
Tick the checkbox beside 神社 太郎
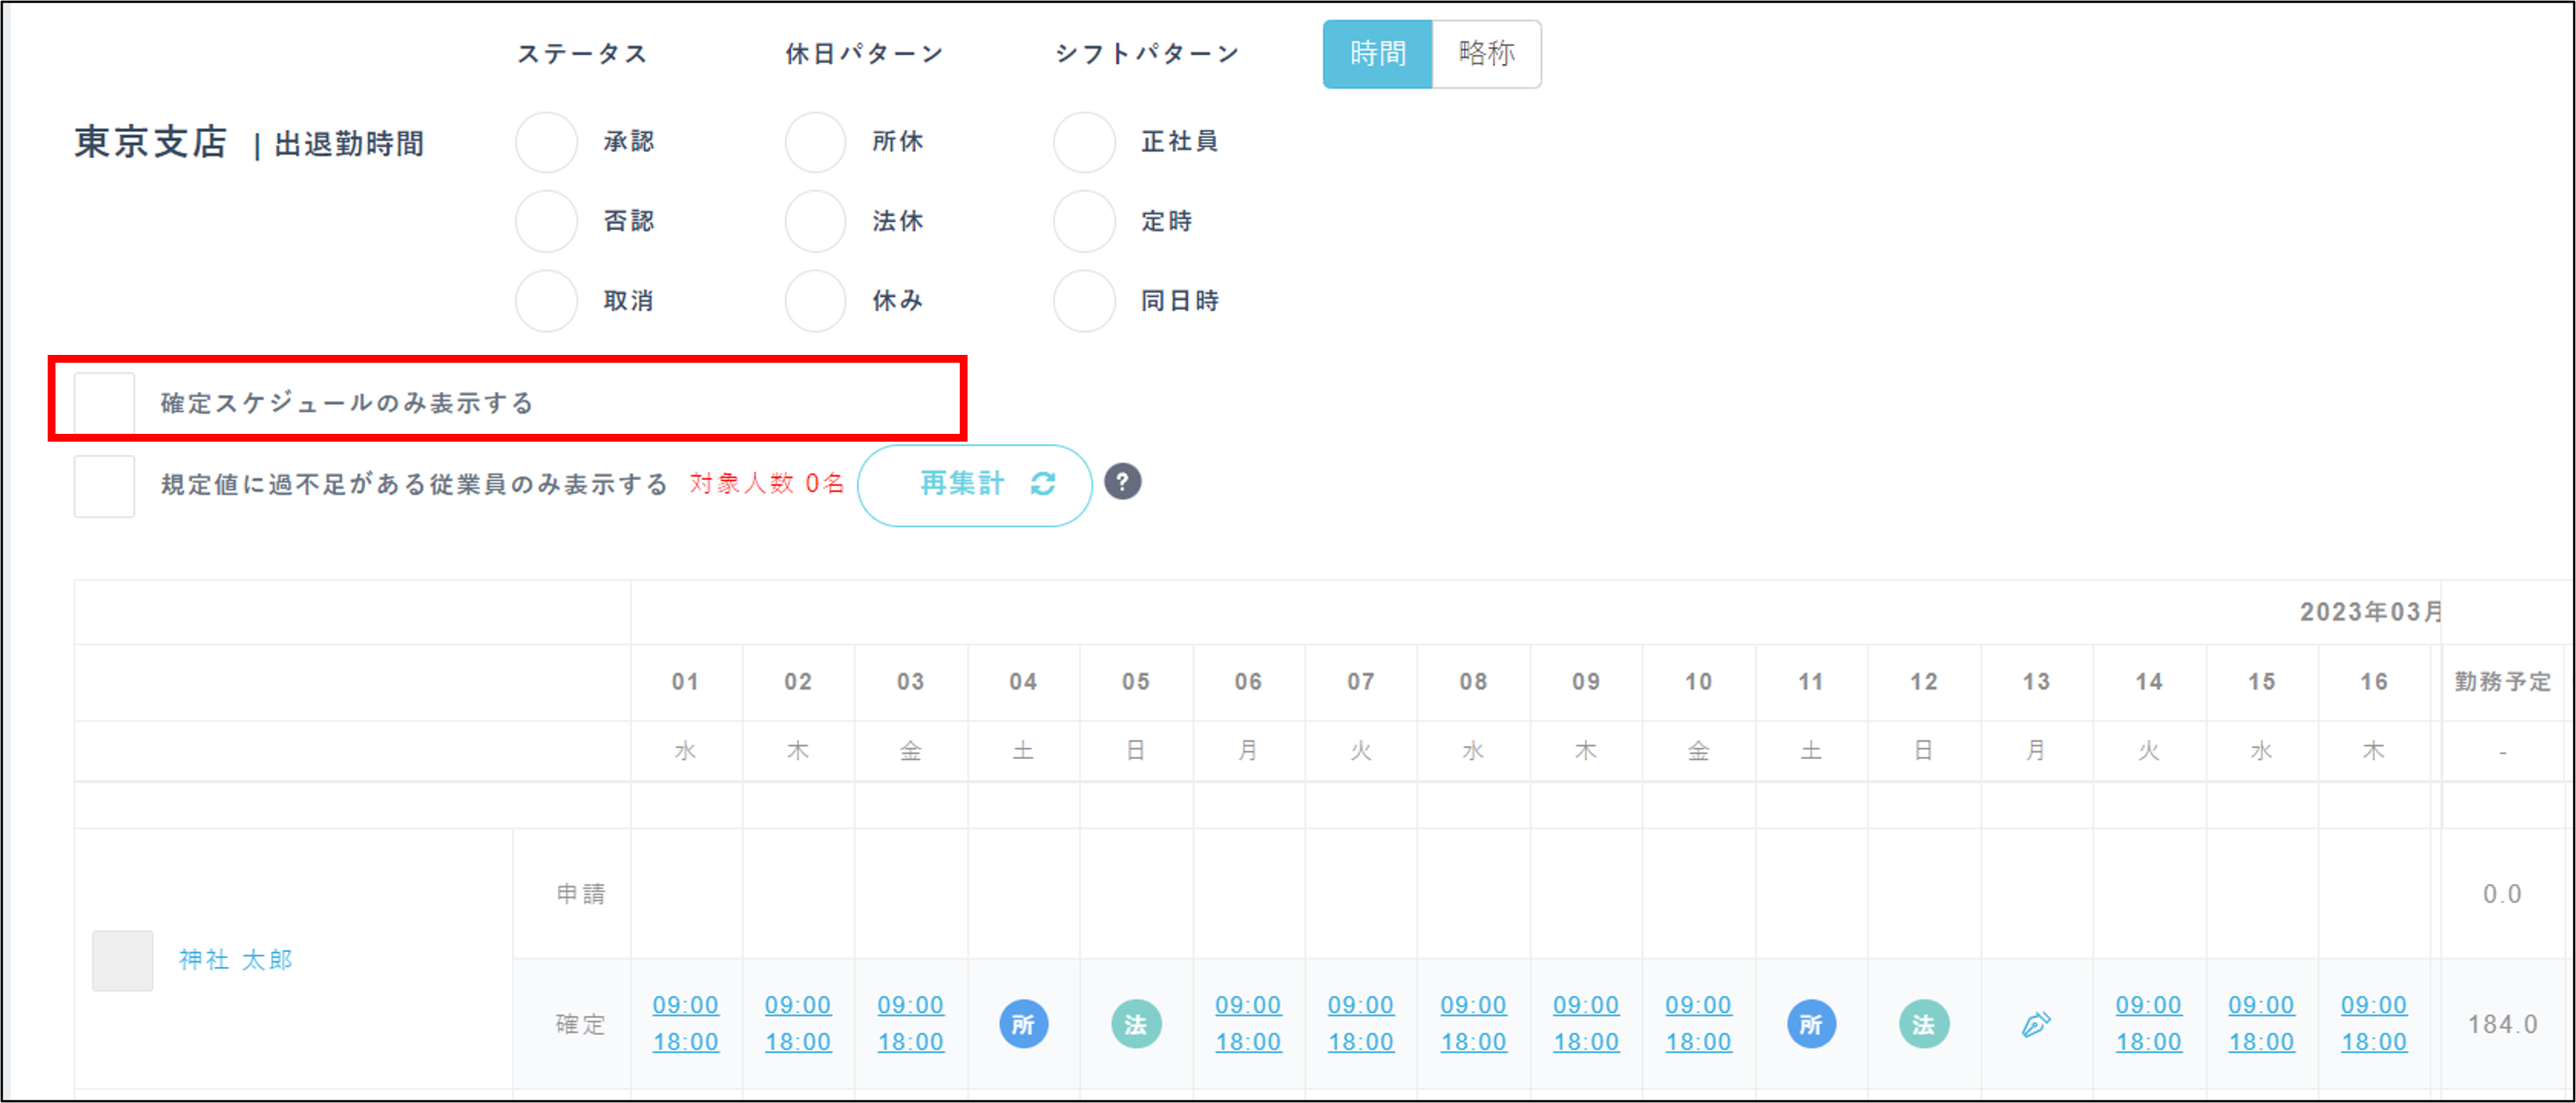(x=122, y=960)
